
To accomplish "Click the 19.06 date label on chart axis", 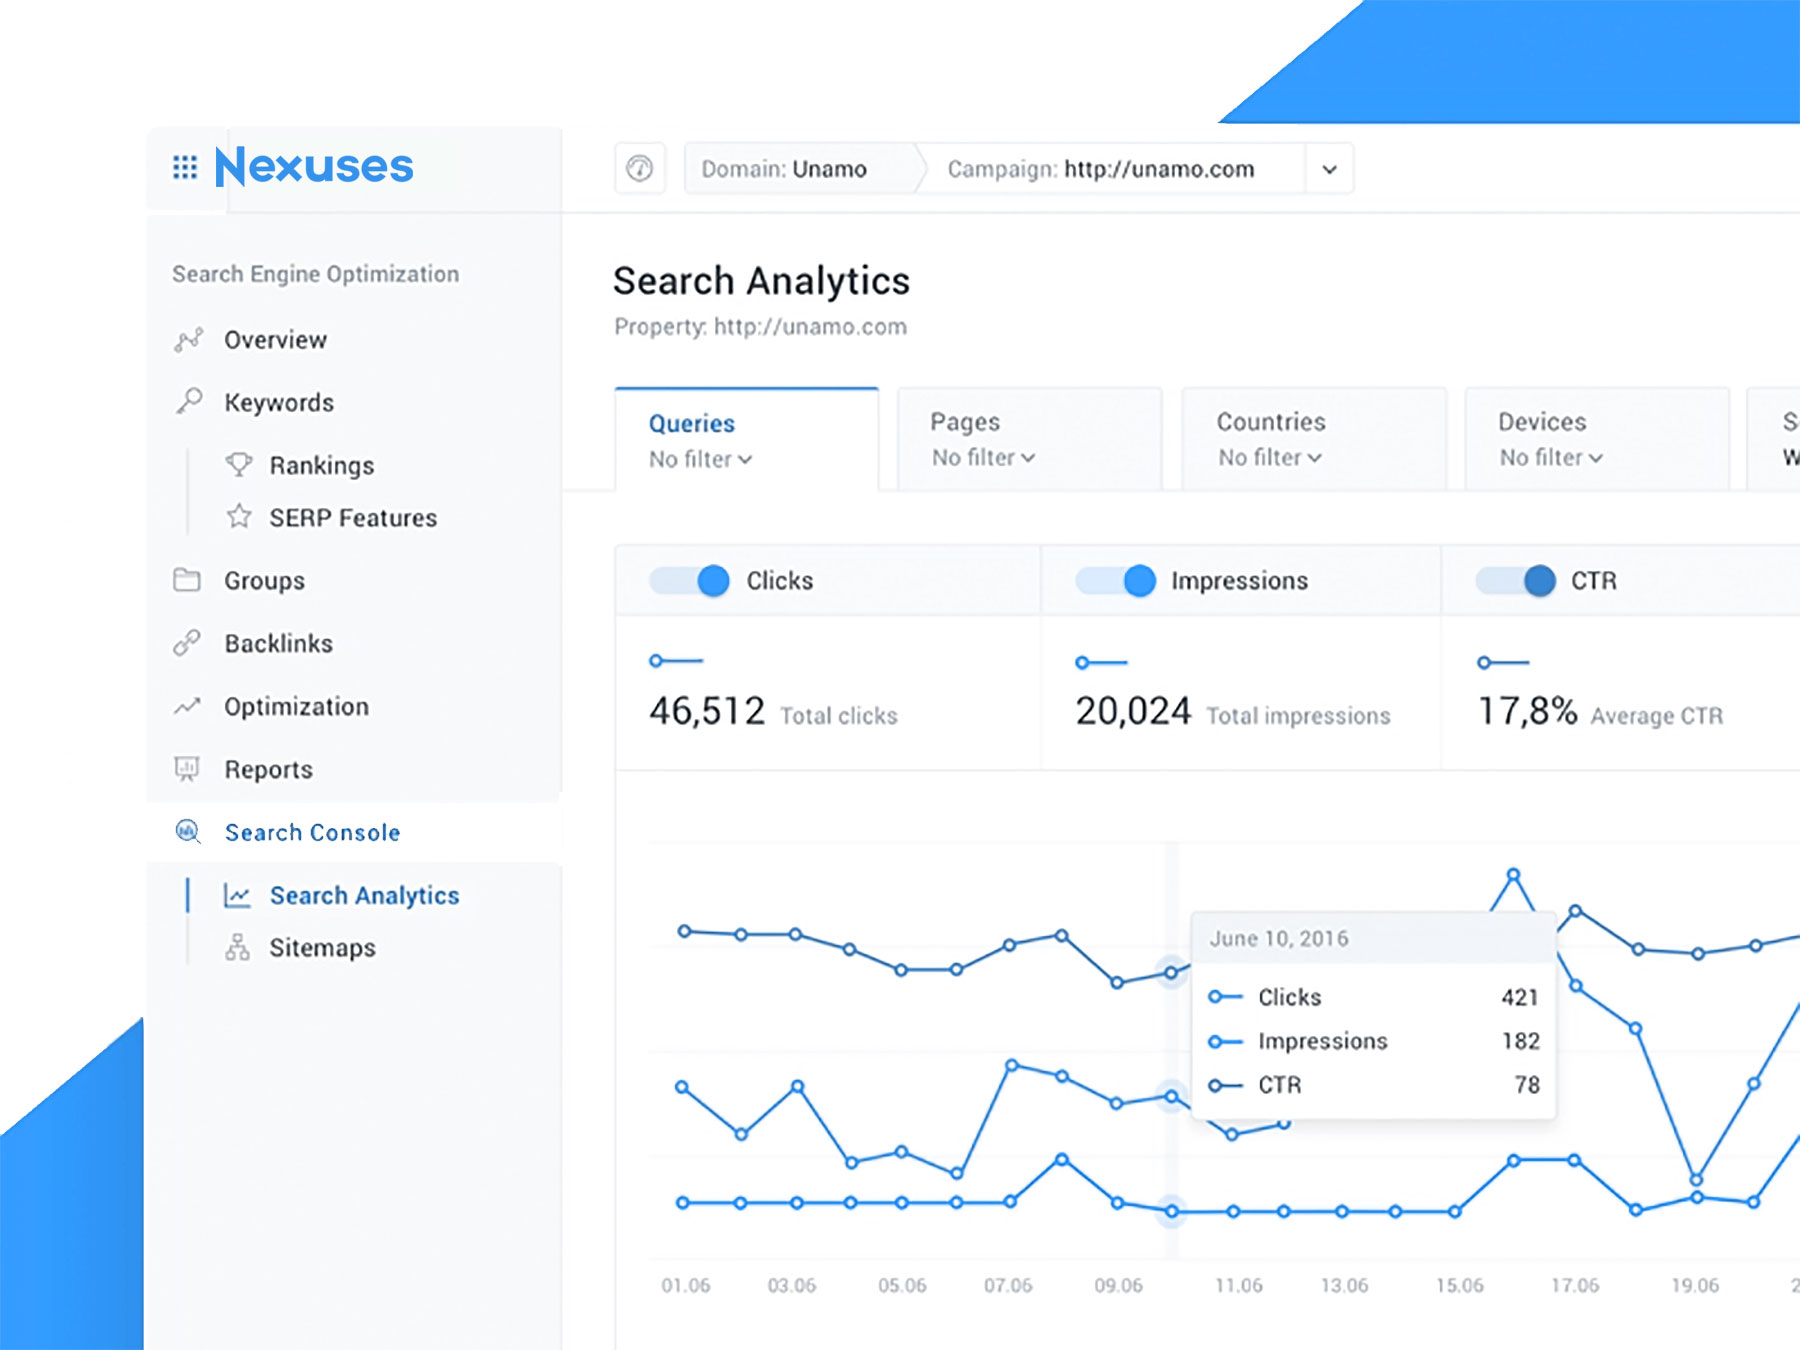I will tap(1695, 1285).
